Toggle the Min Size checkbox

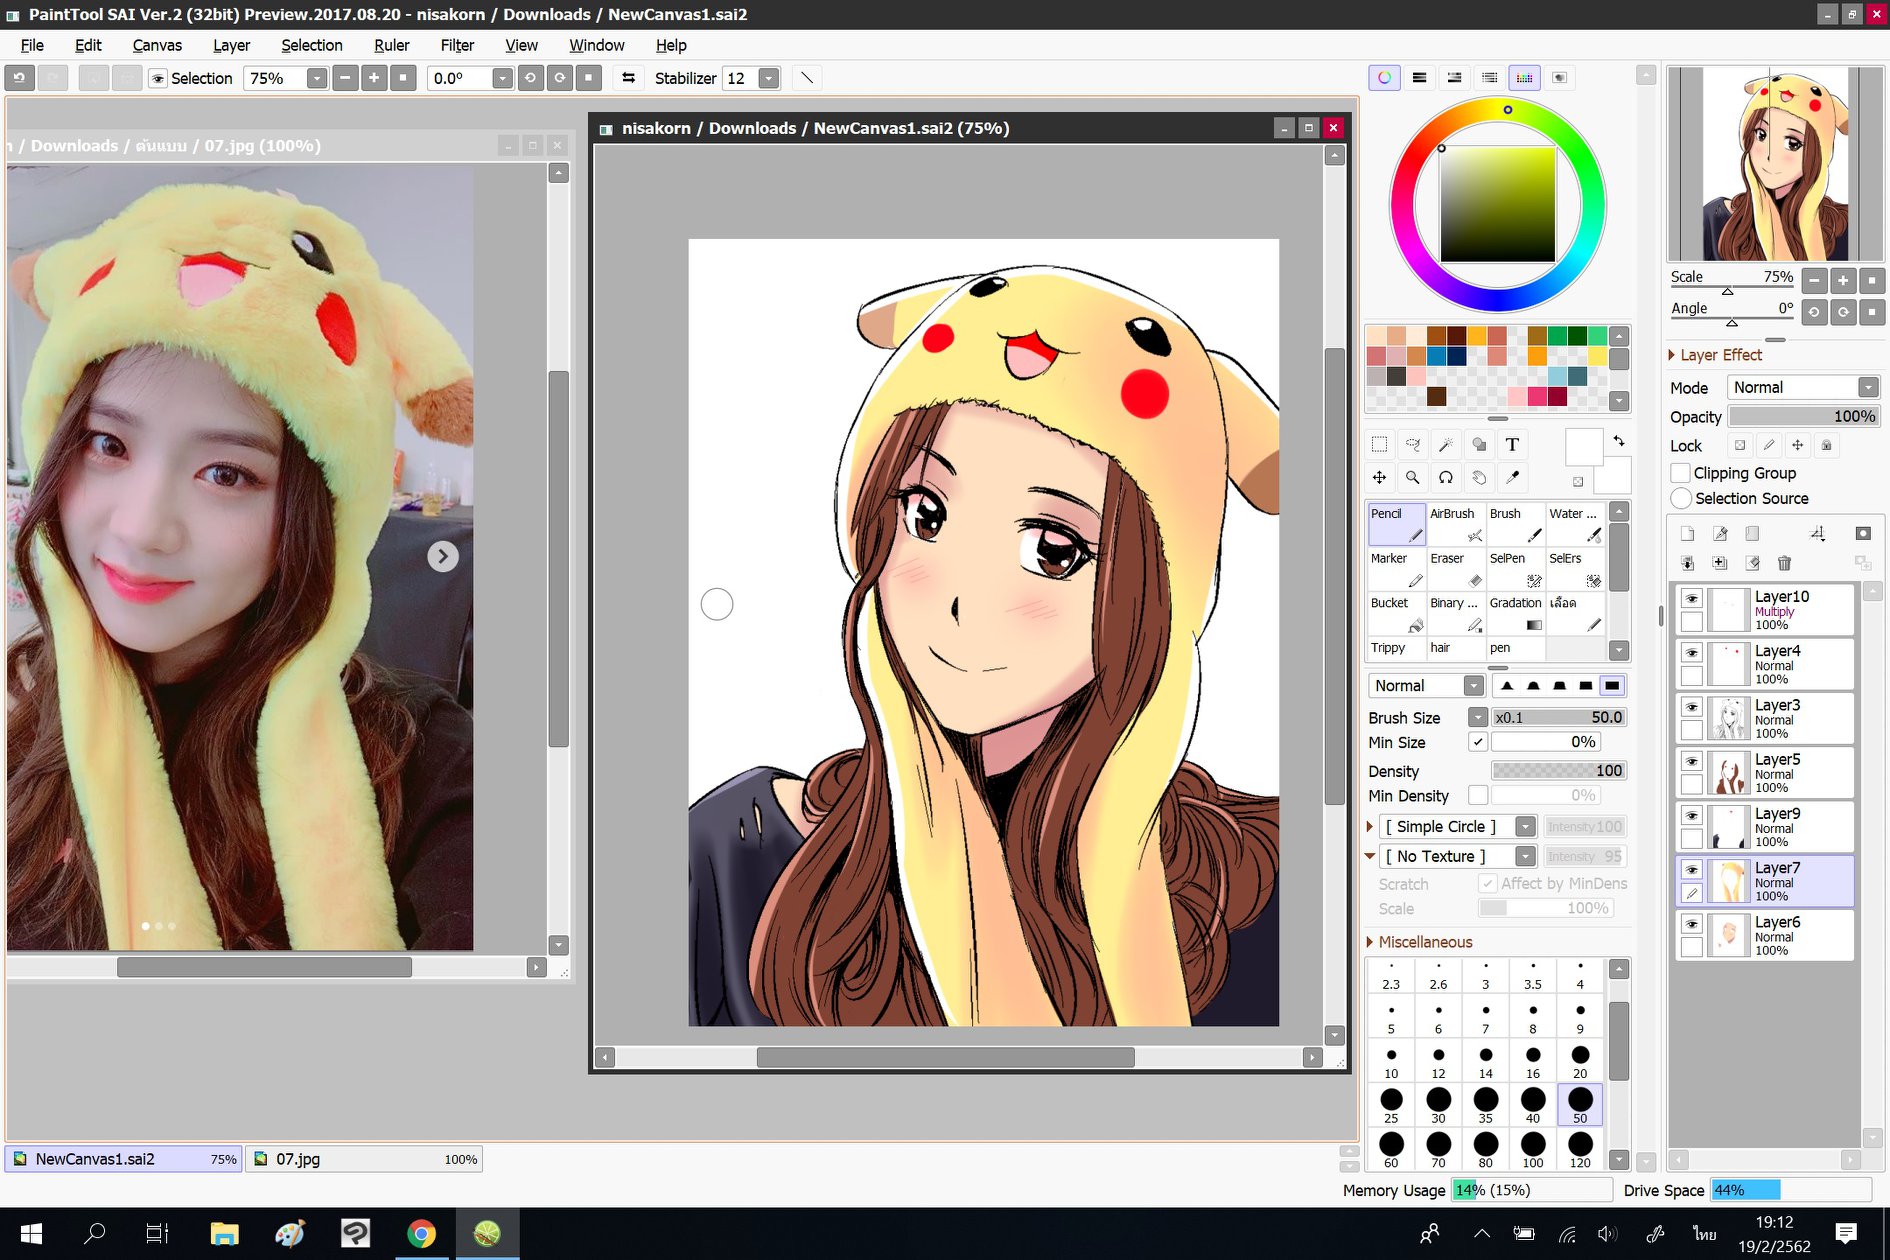click(x=1478, y=742)
